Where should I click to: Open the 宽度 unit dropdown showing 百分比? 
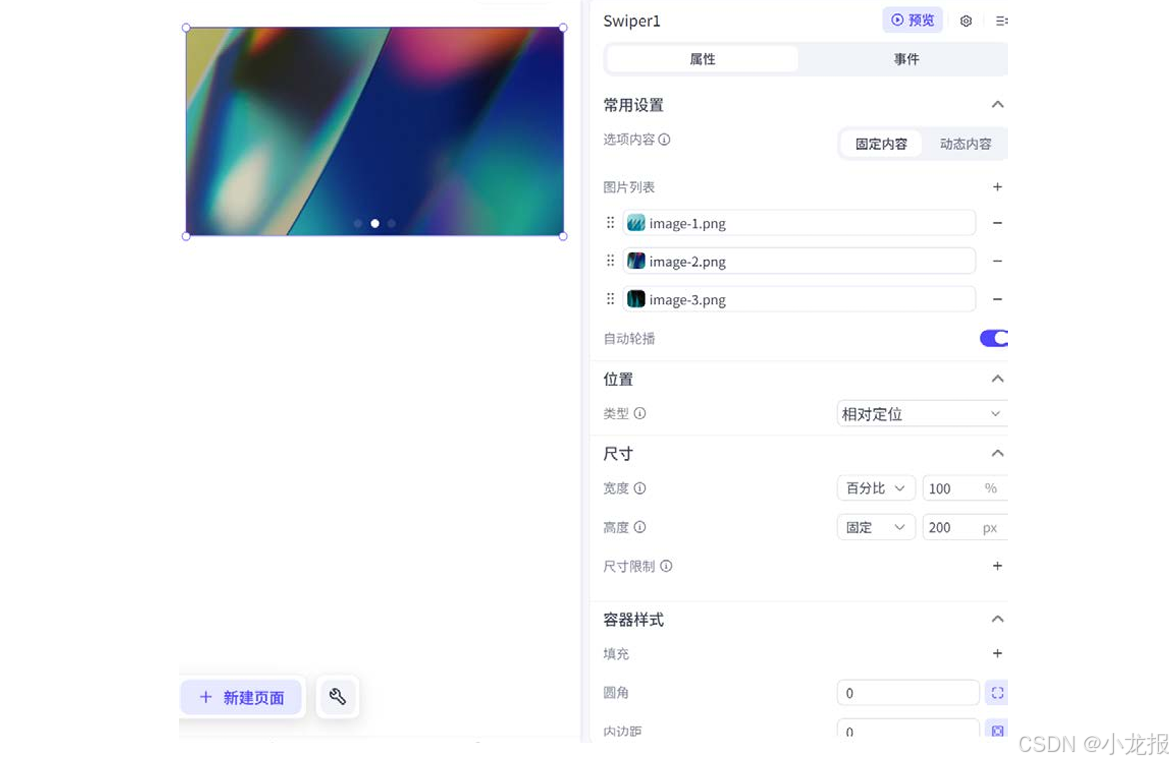[876, 488]
